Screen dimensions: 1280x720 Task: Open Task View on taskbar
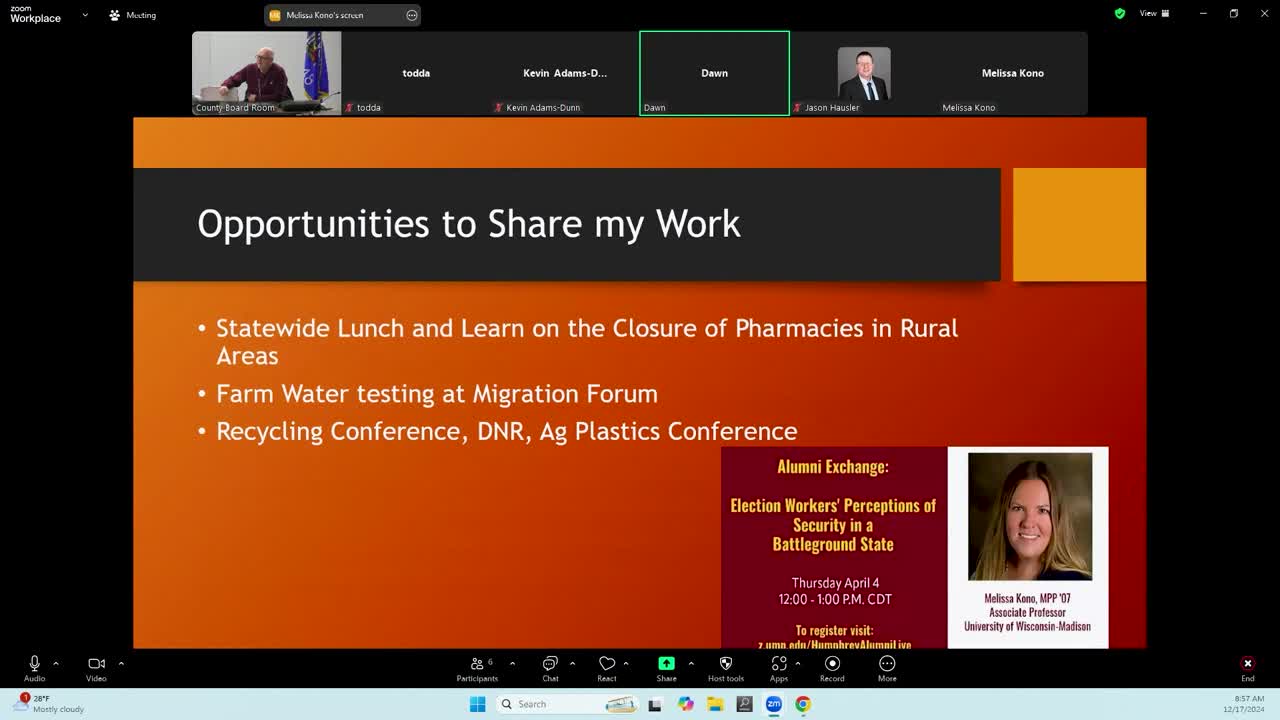[x=655, y=704]
